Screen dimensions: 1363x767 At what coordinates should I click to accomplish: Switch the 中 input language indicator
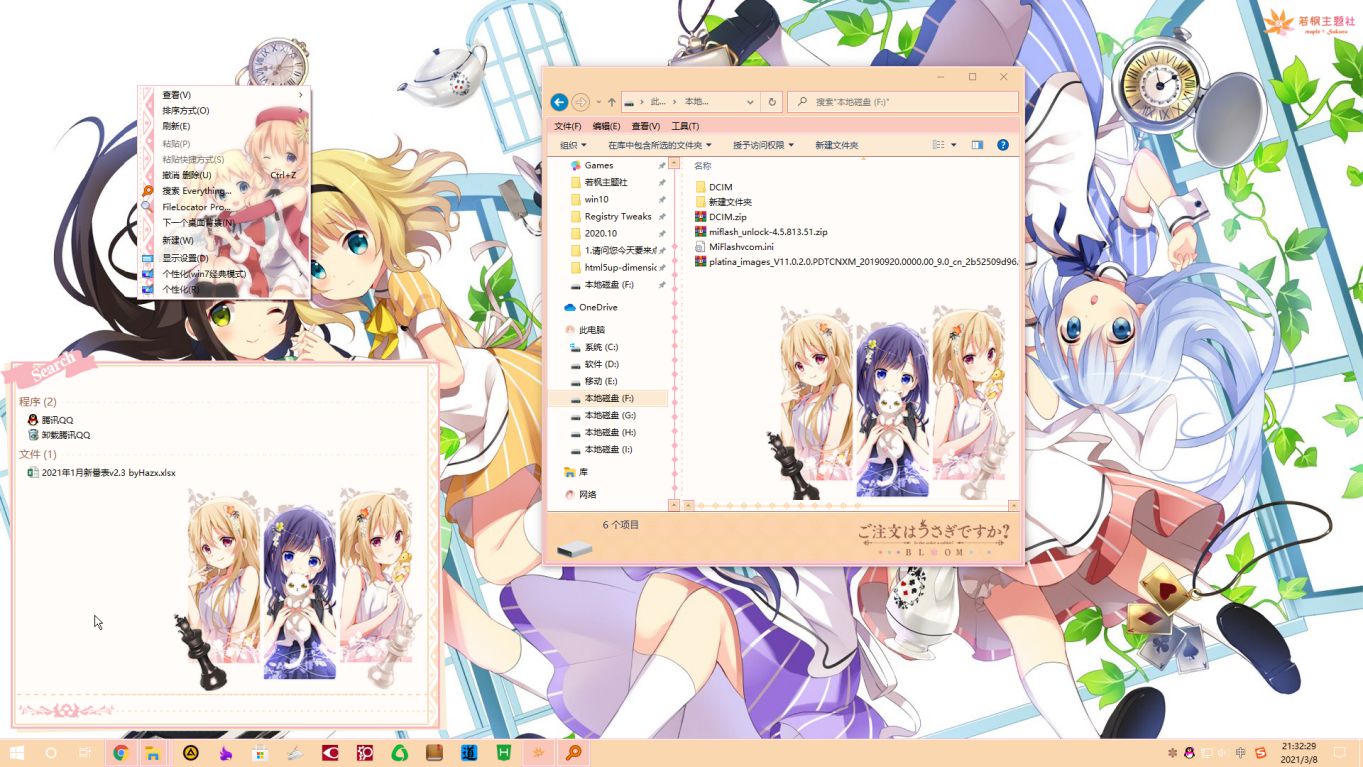pos(1241,752)
